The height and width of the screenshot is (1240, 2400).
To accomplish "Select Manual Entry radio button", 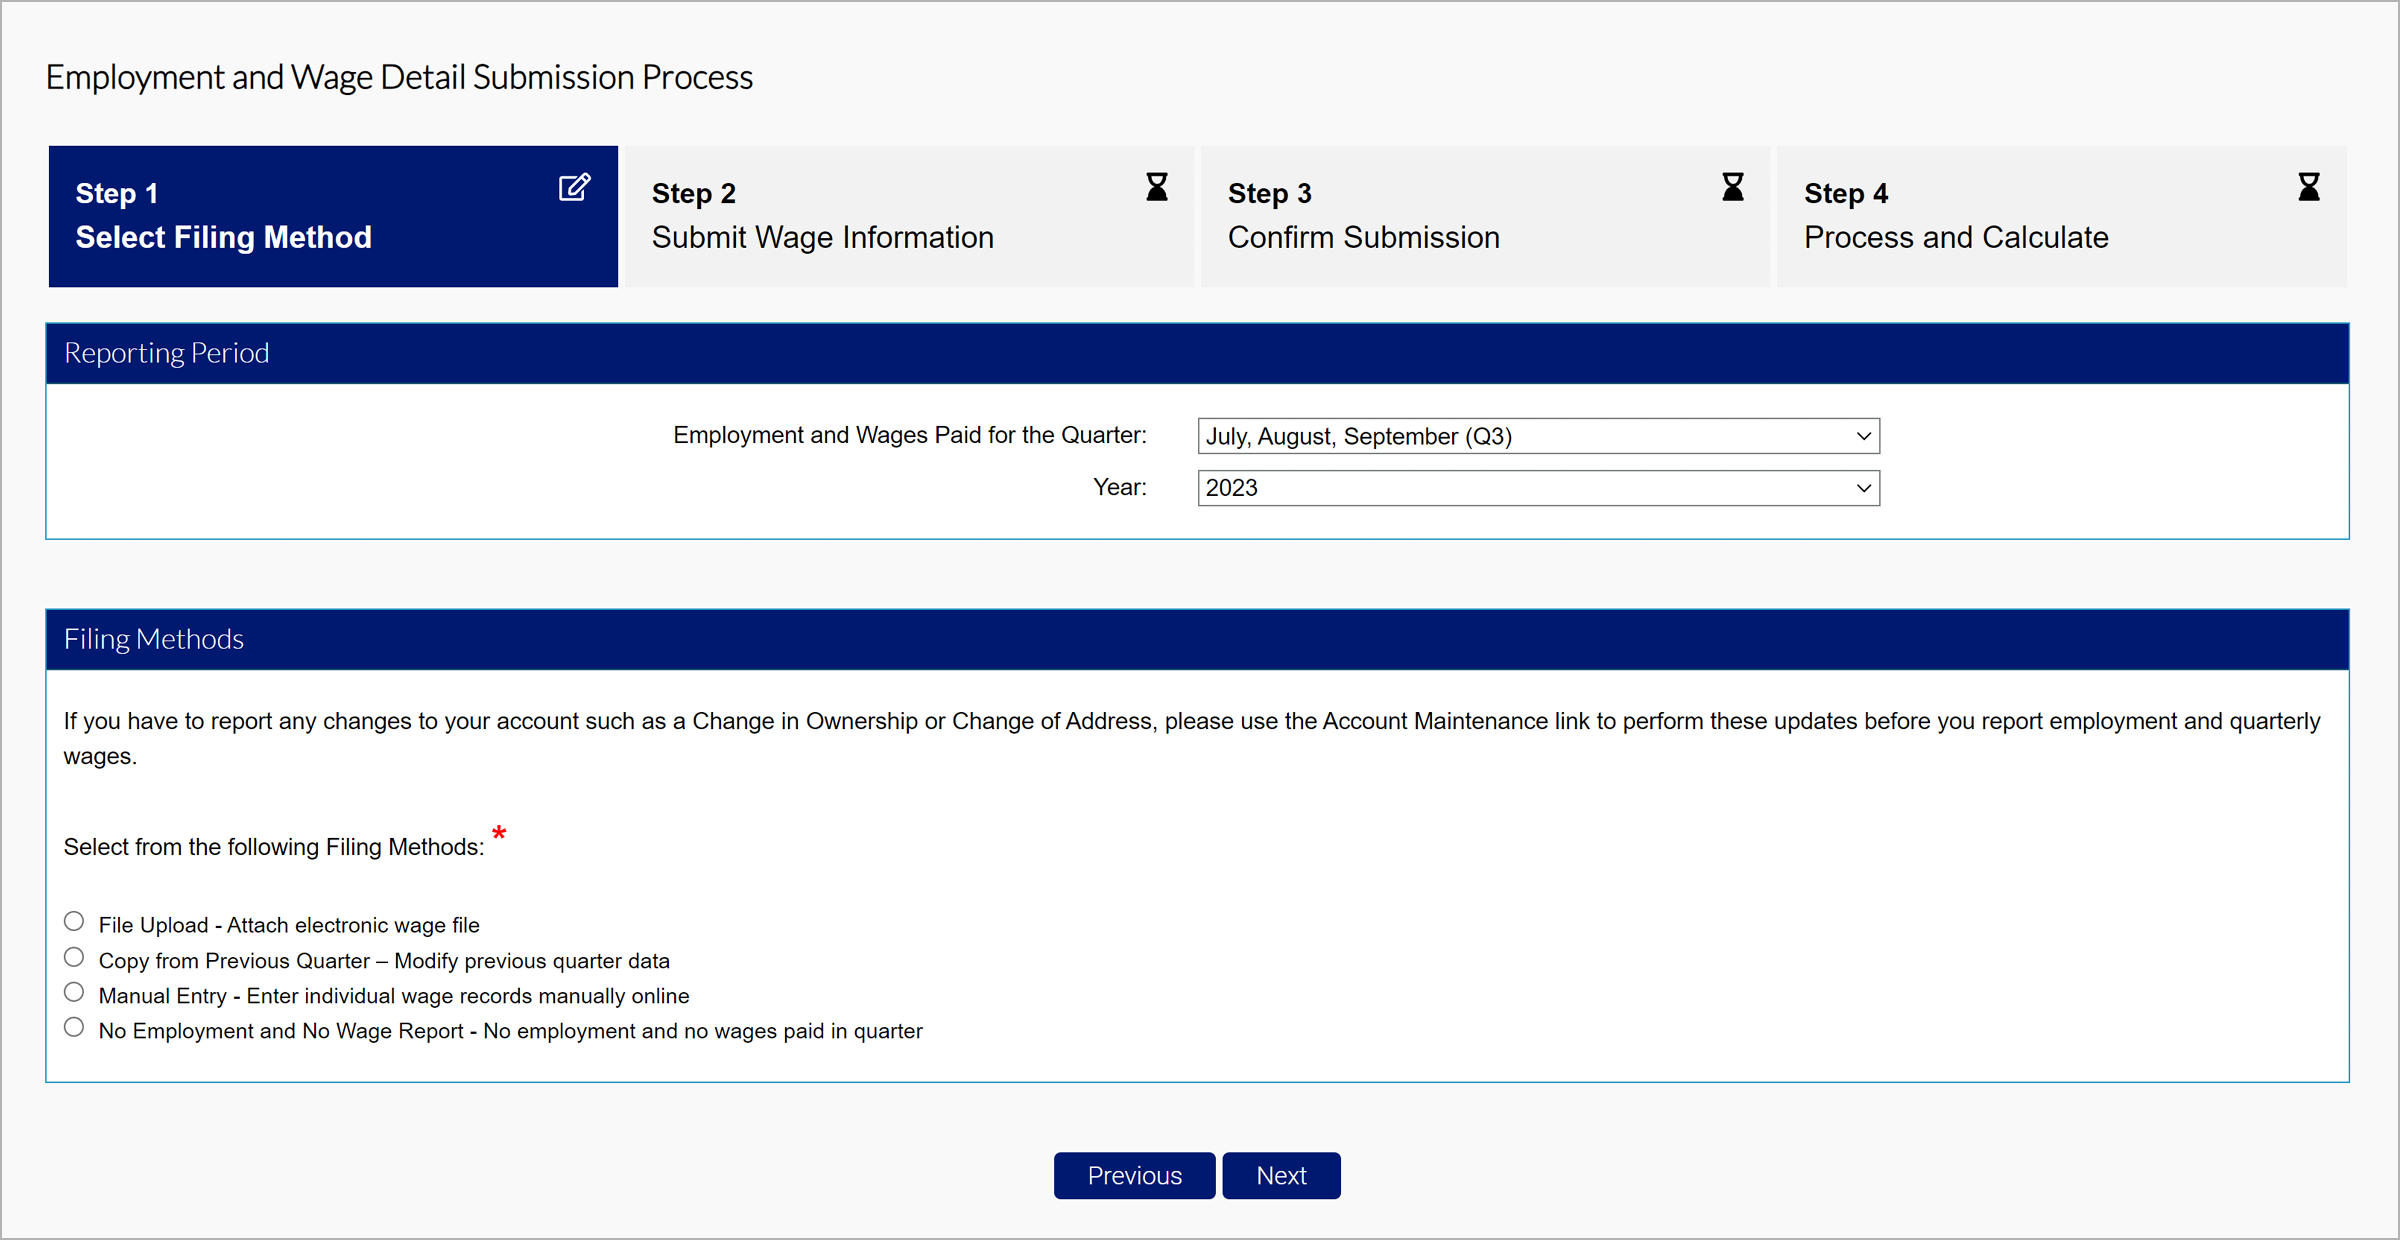I will 74,993.
